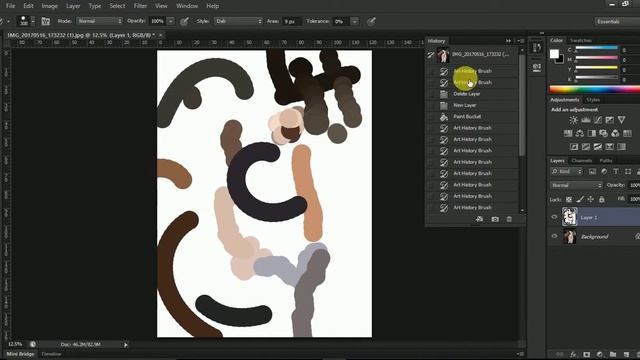Add layer style fx icon
Viewport: 640px width, 360px height.
coord(573,354)
